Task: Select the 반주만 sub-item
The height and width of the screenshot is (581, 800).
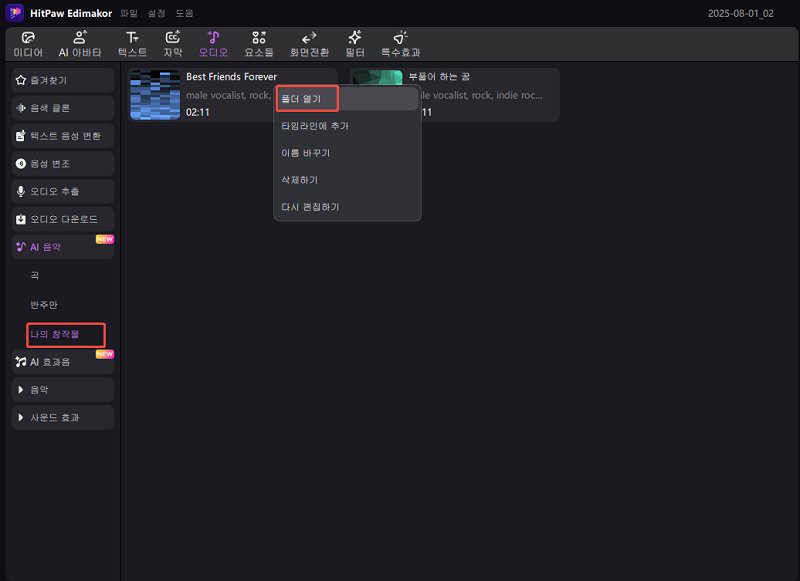Action: pyautogui.click(x=44, y=305)
